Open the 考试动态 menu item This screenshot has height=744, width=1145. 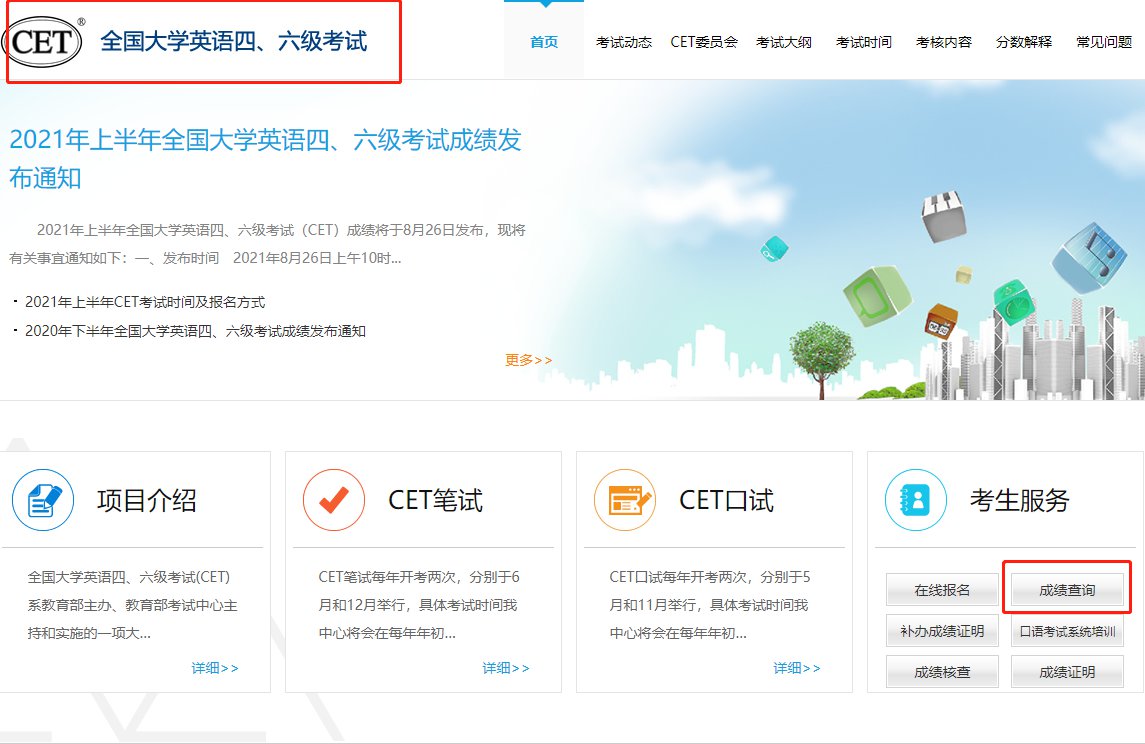624,42
